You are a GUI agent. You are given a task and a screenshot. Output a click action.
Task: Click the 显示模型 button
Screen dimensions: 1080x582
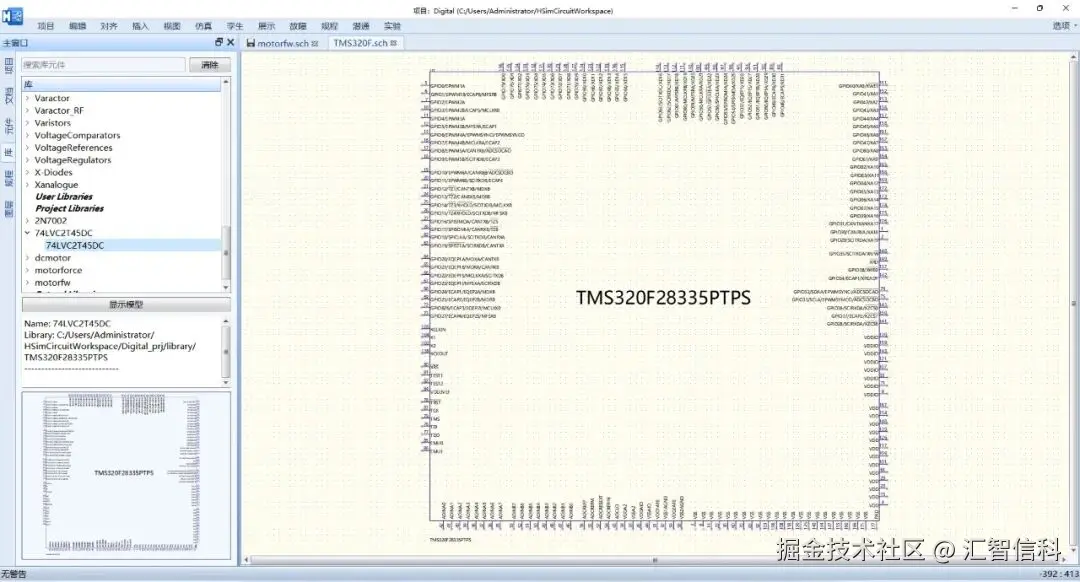126,304
